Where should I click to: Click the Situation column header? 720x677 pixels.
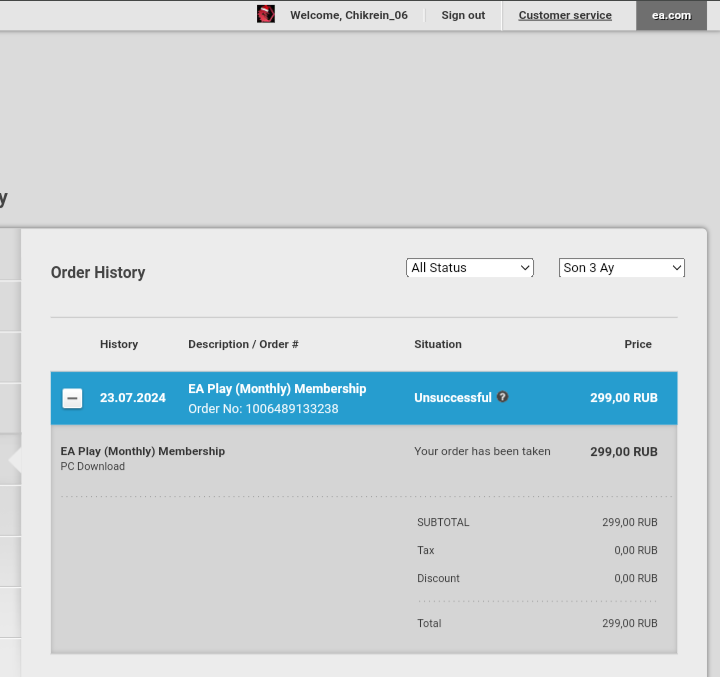click(x=438, y=344)
